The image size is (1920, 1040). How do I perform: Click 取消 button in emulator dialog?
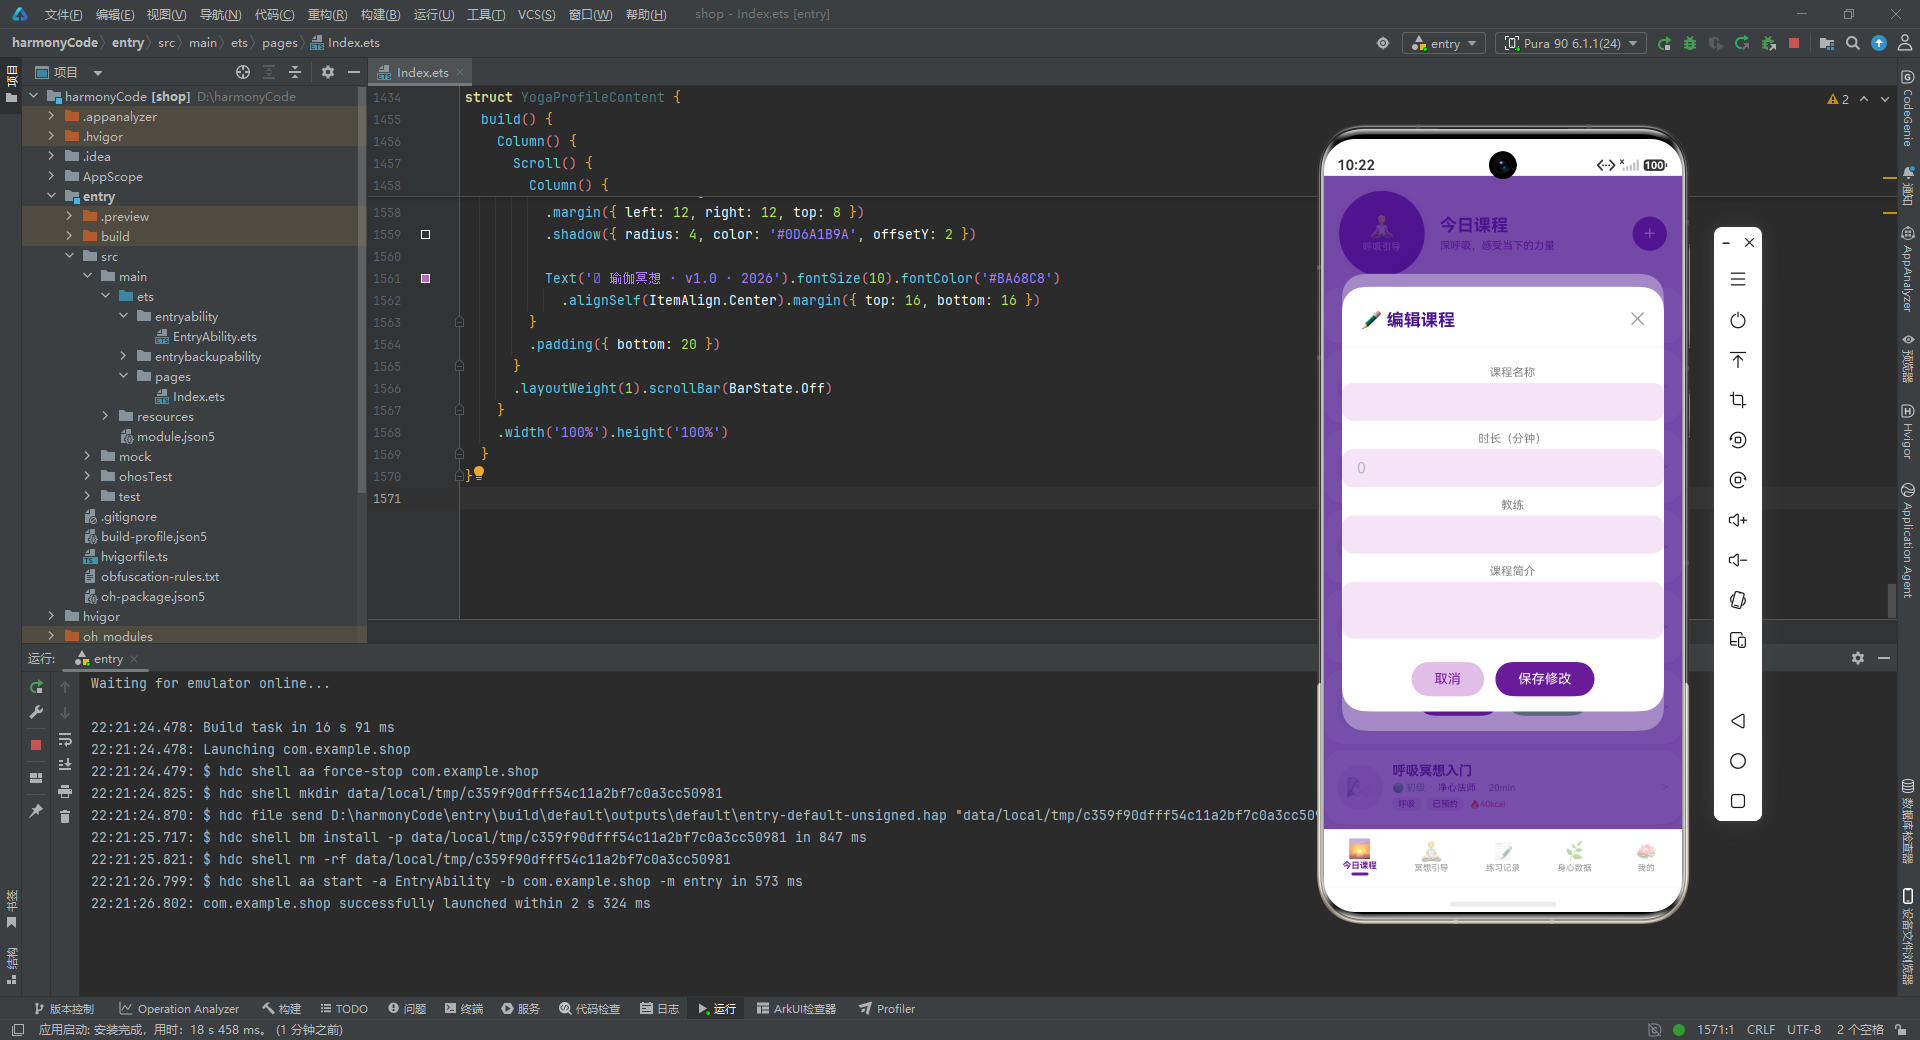1447,678
